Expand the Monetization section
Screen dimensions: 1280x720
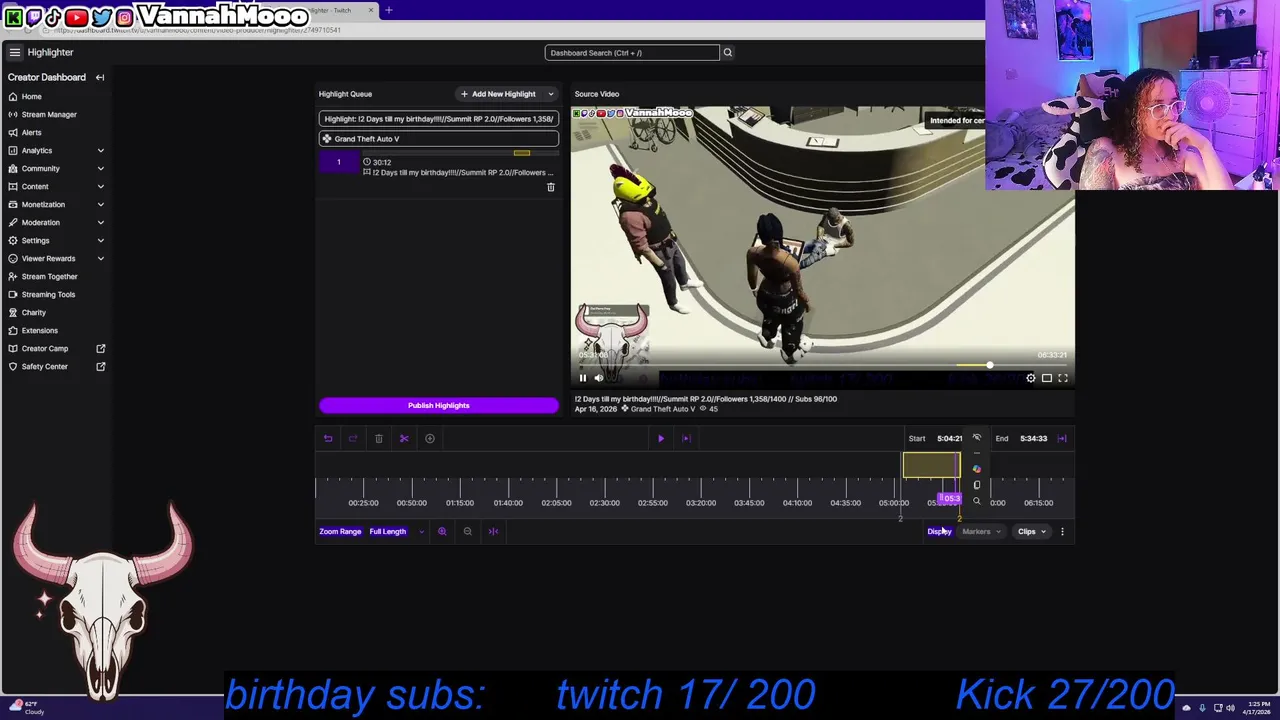pyautogui.click(x=56, y=204)
